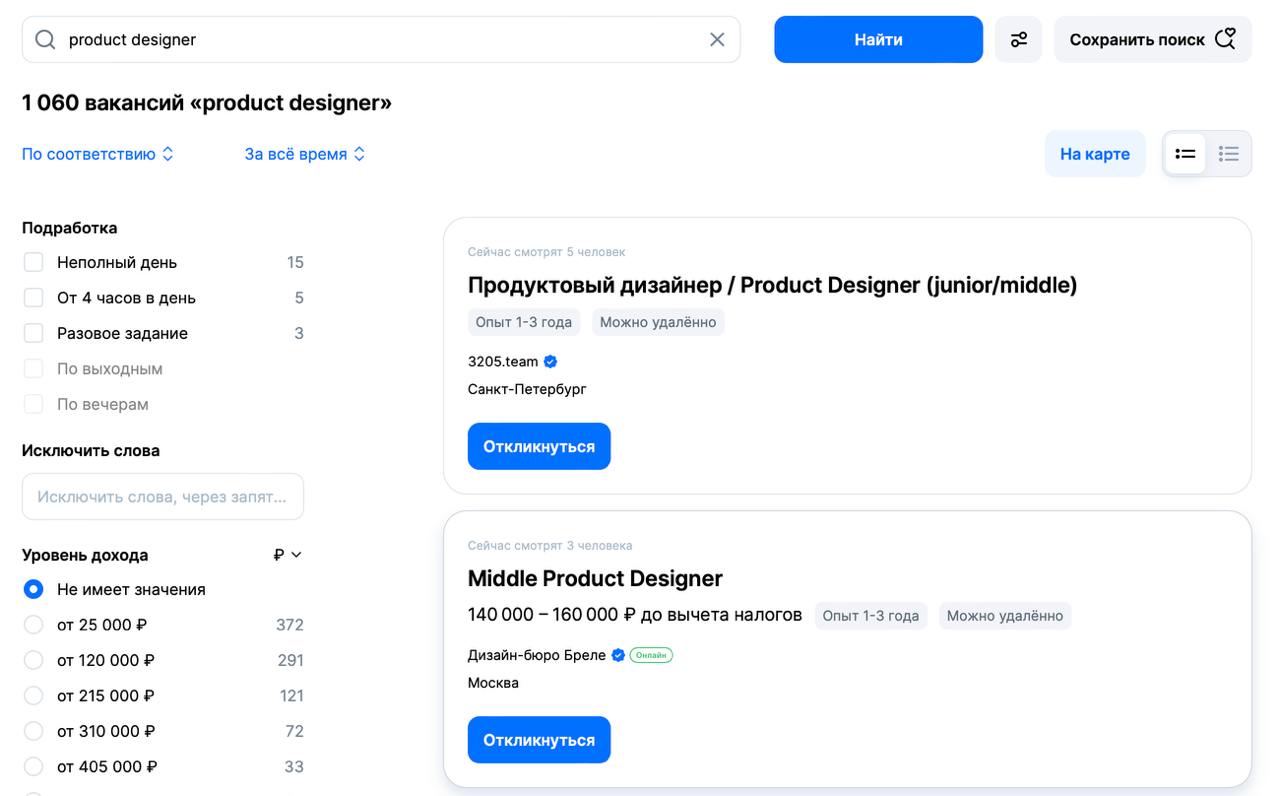Image resolution: width=1280 pixels, height=796 pixels.
Task: Click the magnifier icon in search field
Action: [x=45, y=40]
